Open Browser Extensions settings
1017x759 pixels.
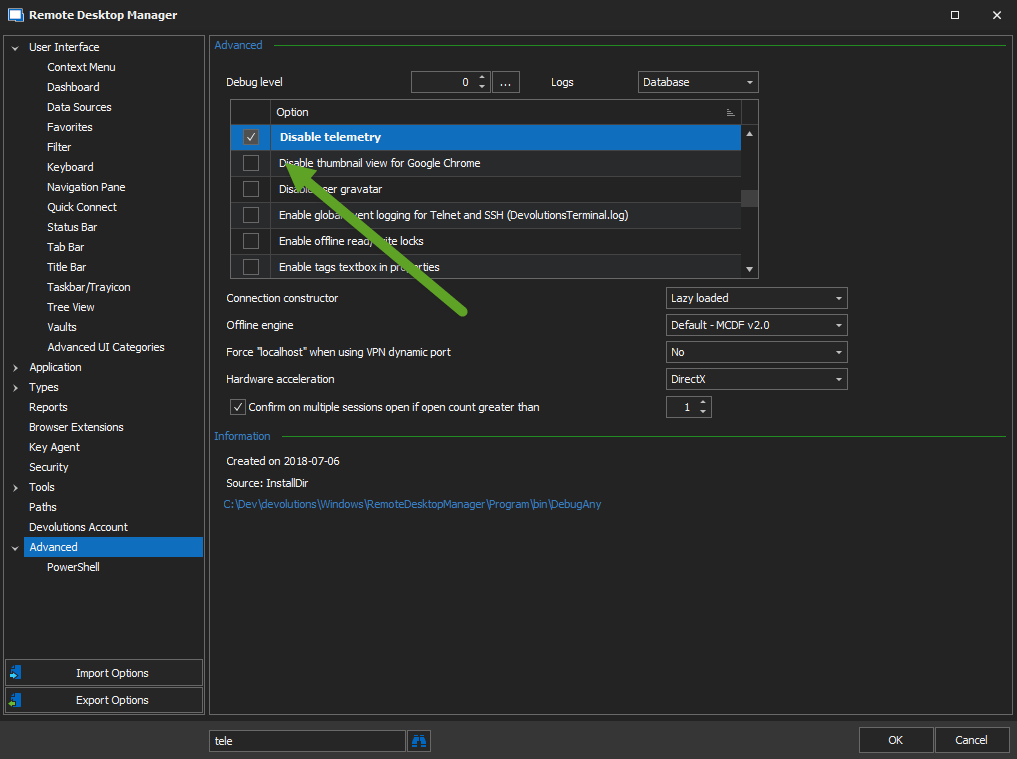click(76, 428)
